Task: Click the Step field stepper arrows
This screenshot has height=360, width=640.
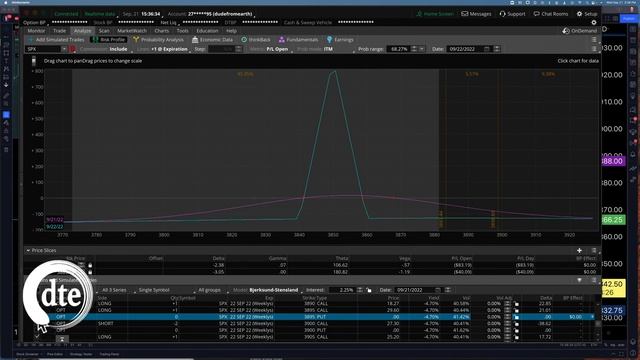Action: (x=239, y=49)
